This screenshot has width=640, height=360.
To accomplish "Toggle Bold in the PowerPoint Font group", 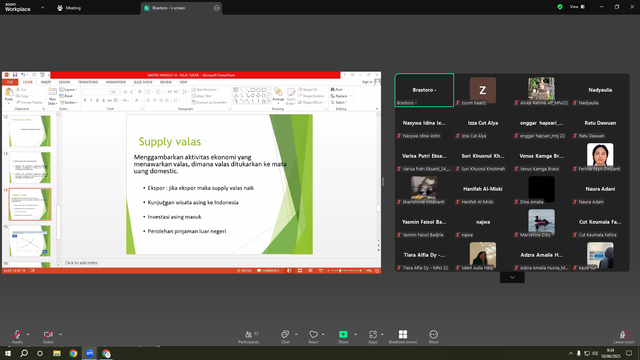I will 85,100.
